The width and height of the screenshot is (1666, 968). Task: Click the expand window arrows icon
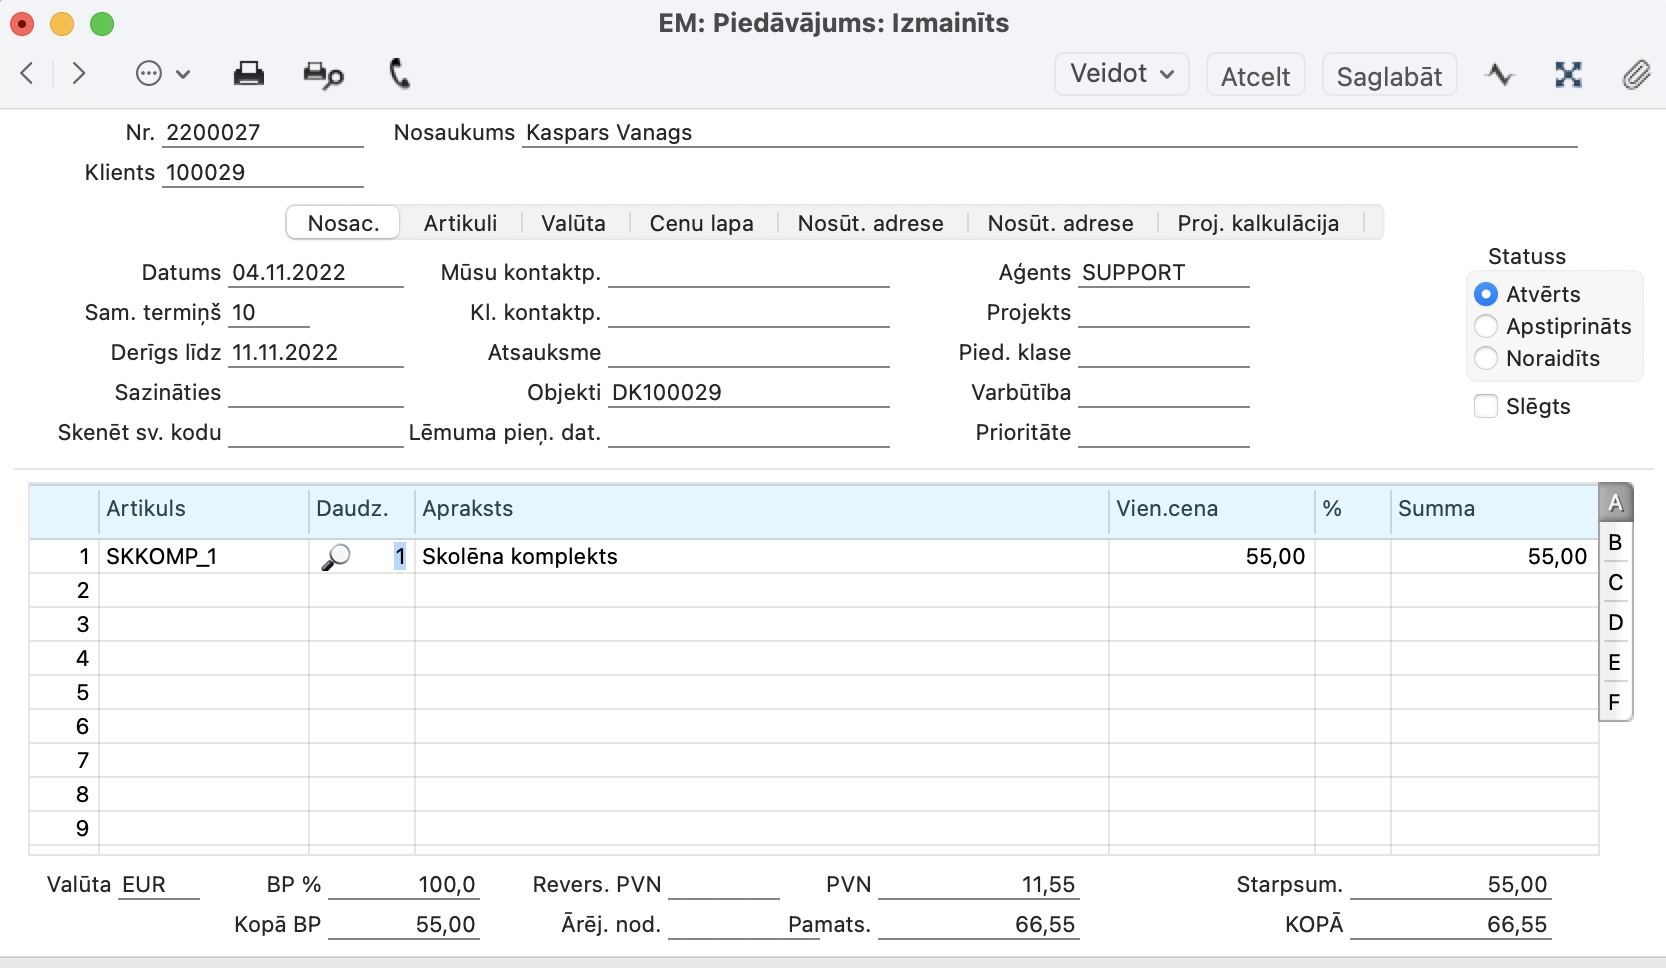[1568, 75]
